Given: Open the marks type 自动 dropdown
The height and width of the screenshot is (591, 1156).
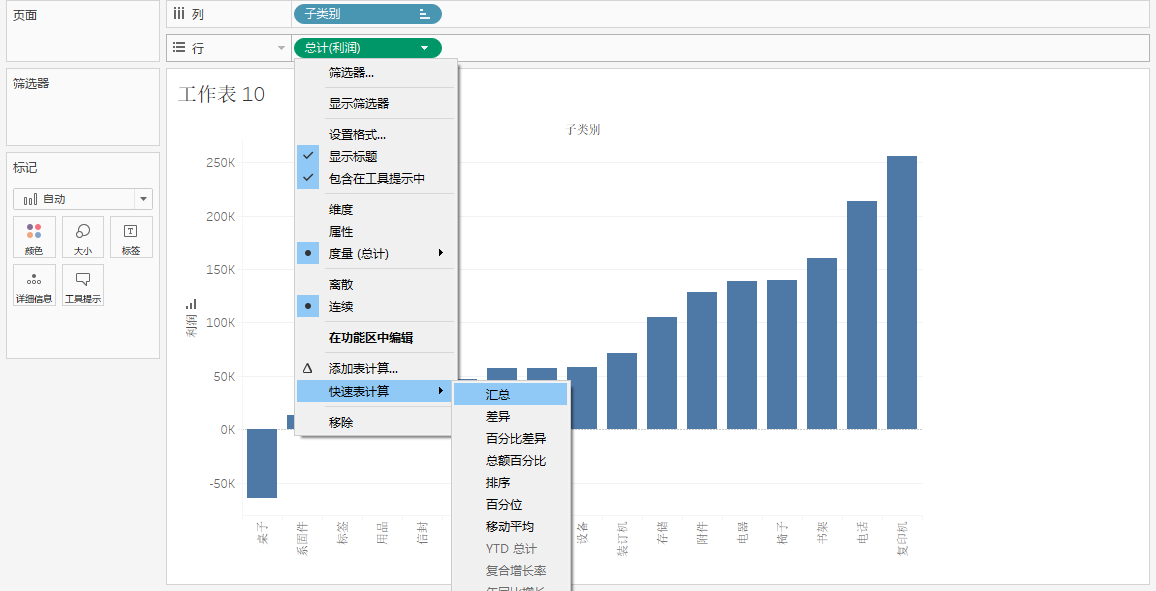Looking at the screenshot, I should point(143,199).
